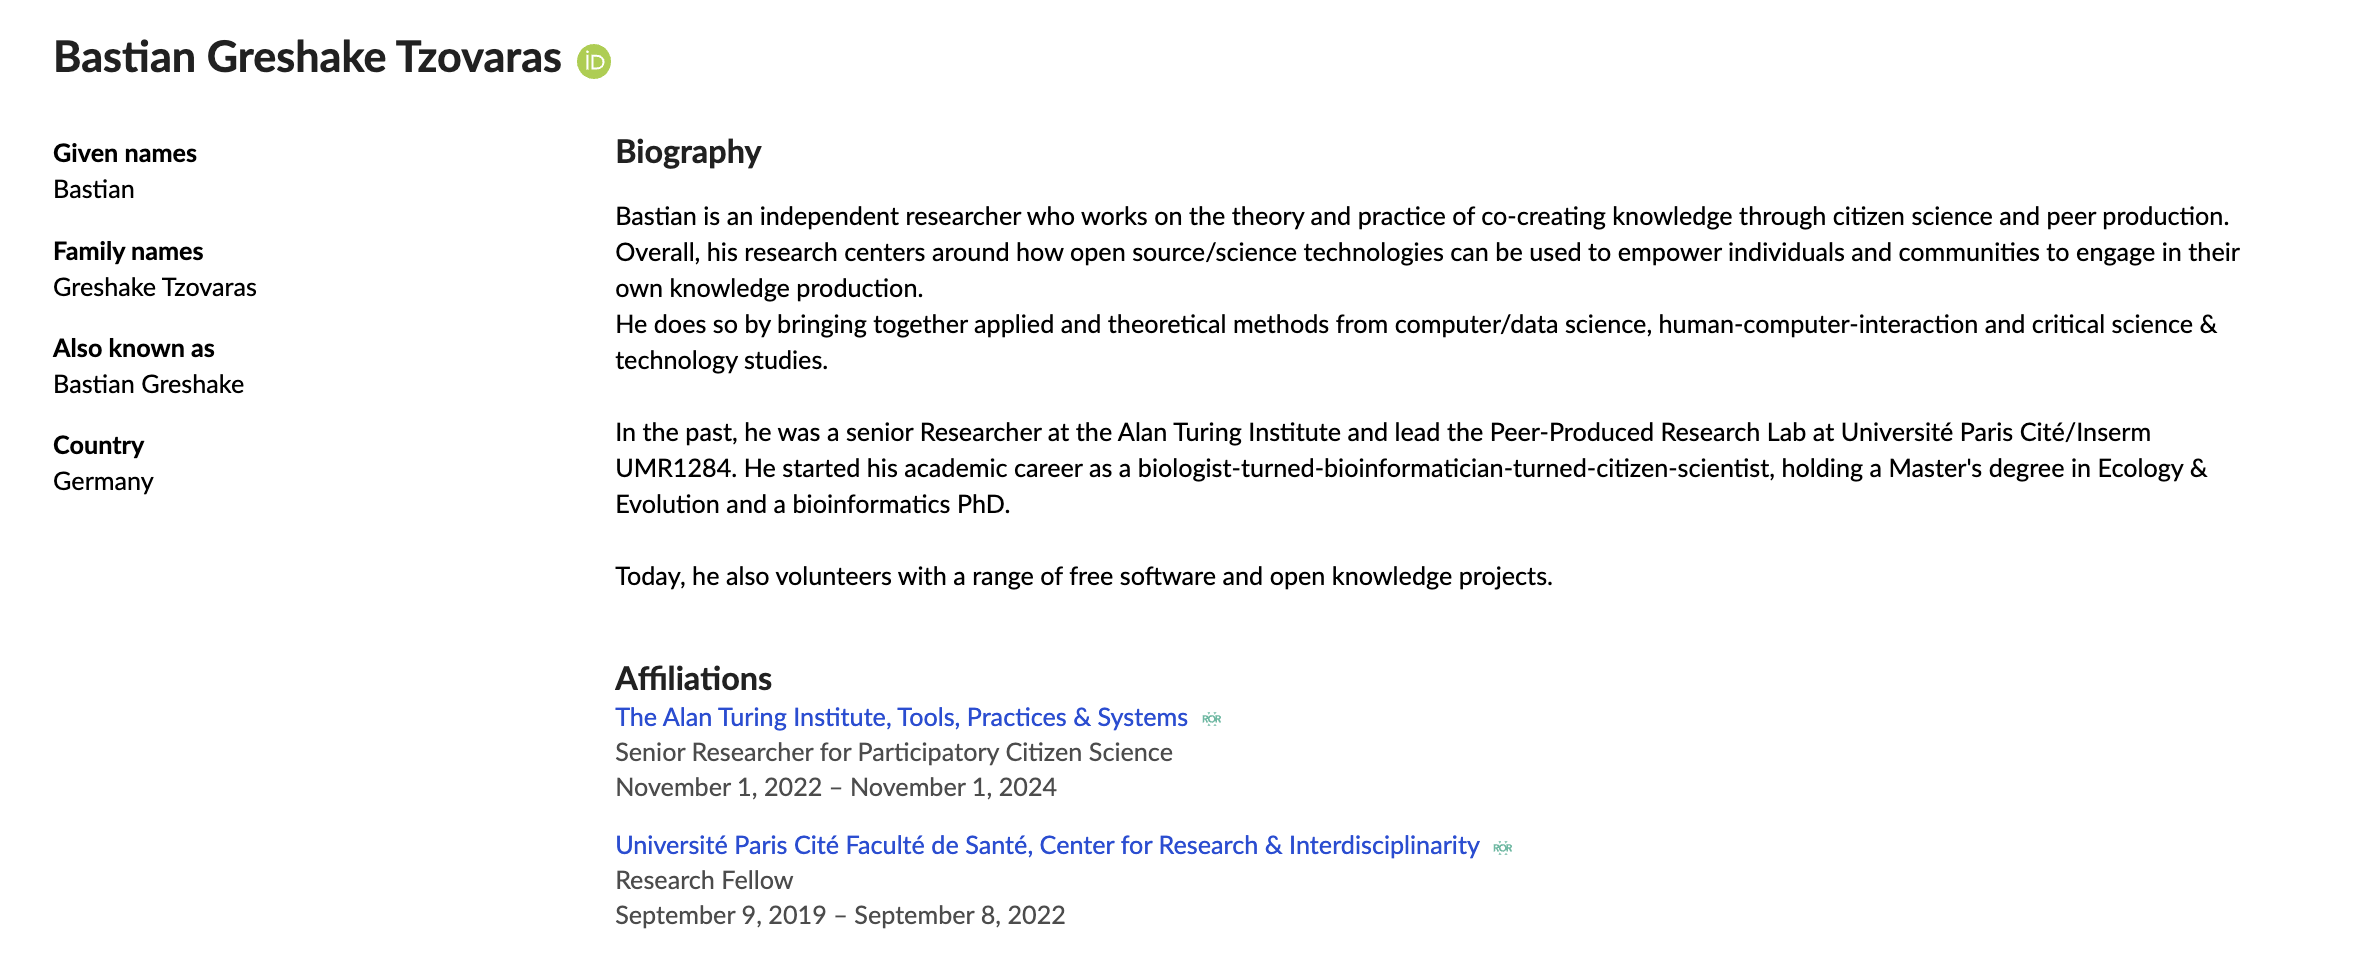Image resolution: width=2376 pixels, height=956 pixels.
Task: Click the November 1, 2022 date range
Action: coord(836,787)
